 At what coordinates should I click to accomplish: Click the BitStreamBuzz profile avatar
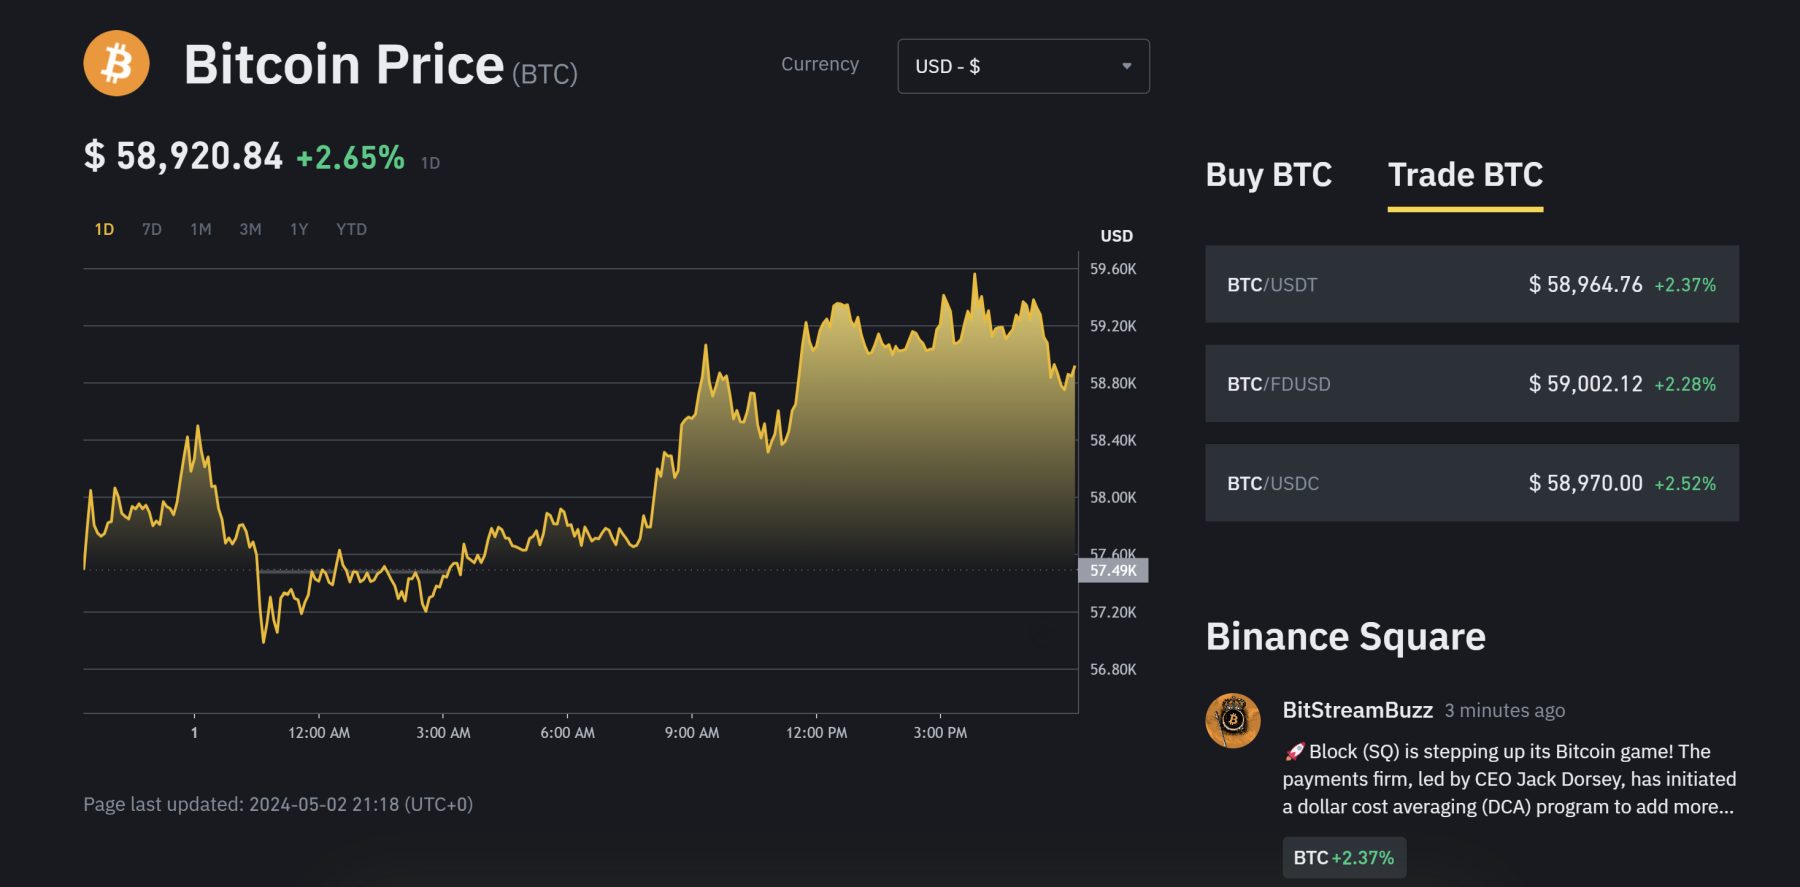point(1233,721)
